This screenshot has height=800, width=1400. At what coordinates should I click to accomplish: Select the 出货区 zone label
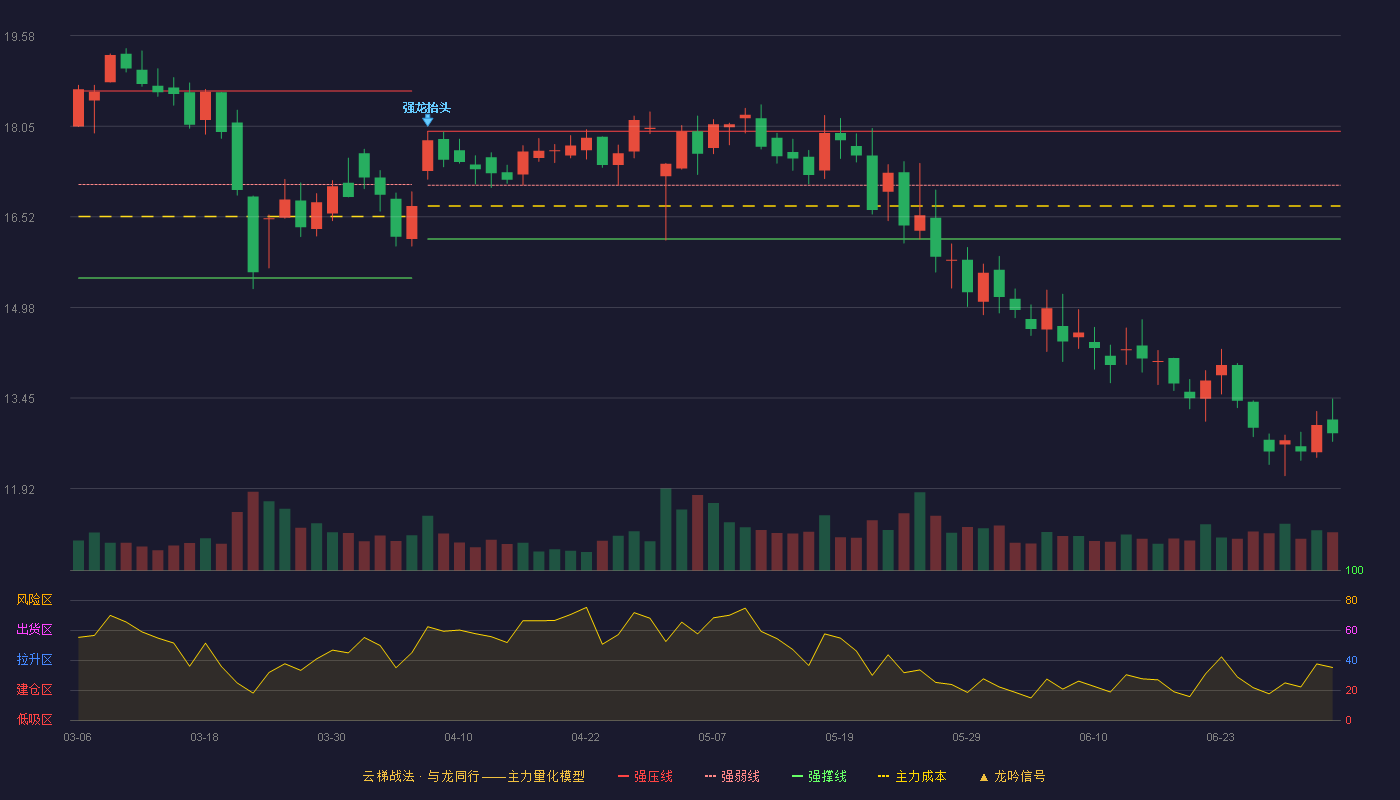point(34,630)
